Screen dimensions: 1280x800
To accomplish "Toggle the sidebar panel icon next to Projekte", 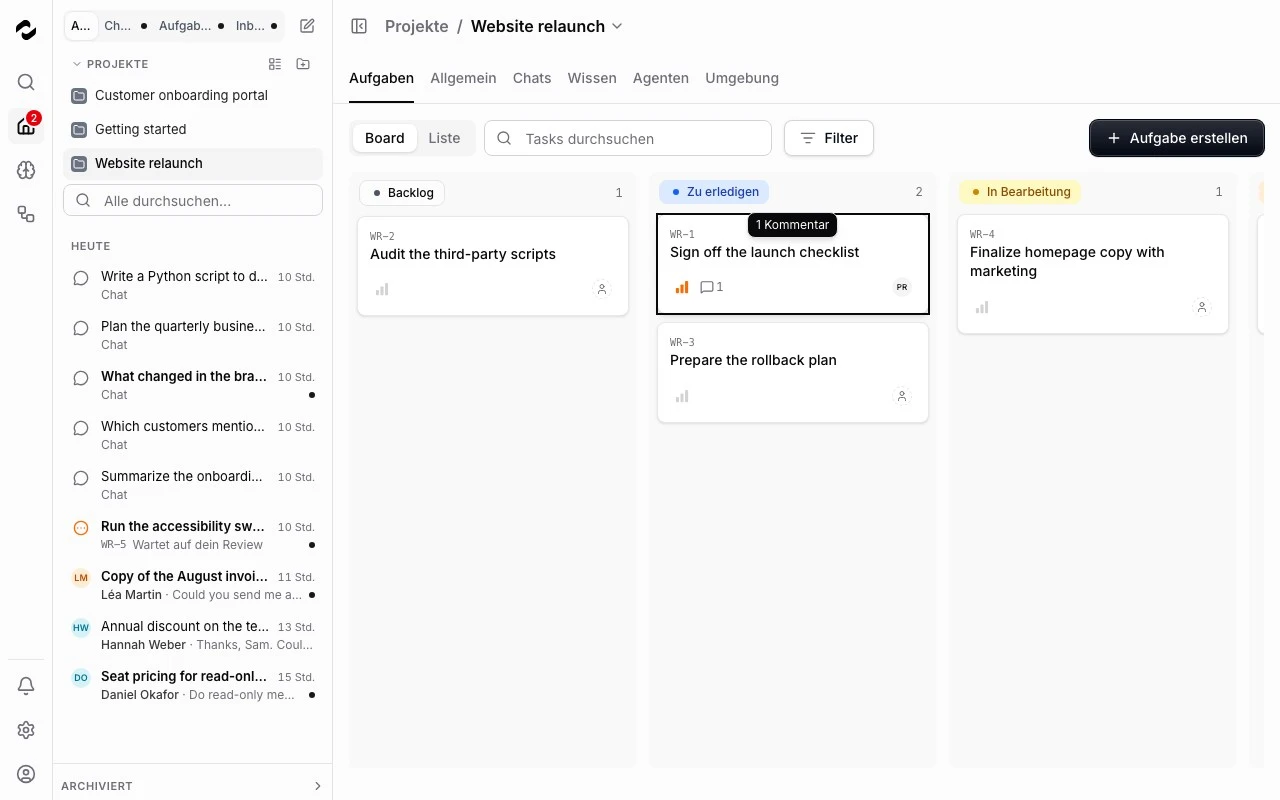I will [359, 26].
